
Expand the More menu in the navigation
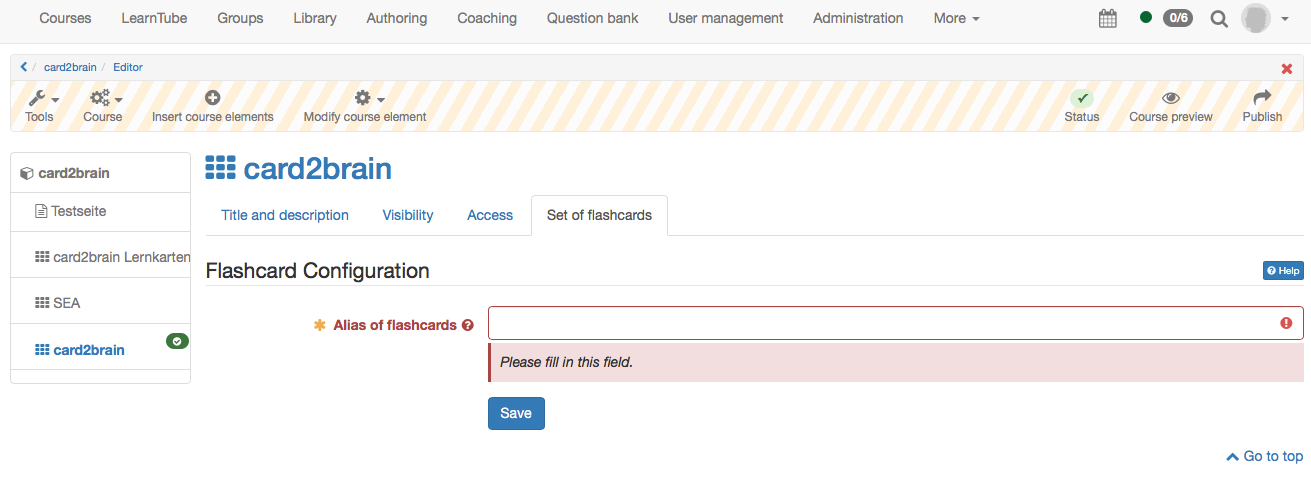point(956,18)
